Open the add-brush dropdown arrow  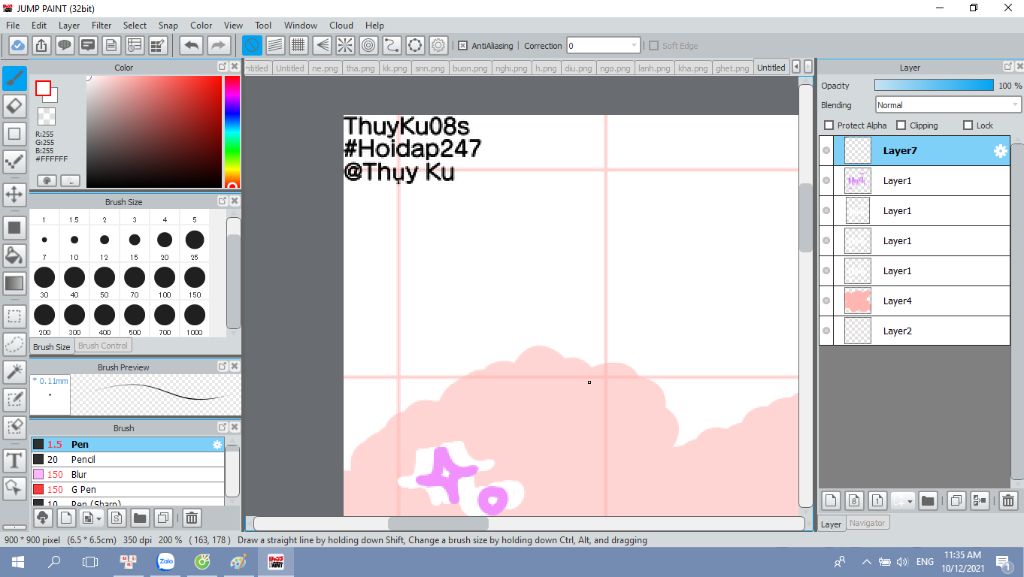[99, 518]
